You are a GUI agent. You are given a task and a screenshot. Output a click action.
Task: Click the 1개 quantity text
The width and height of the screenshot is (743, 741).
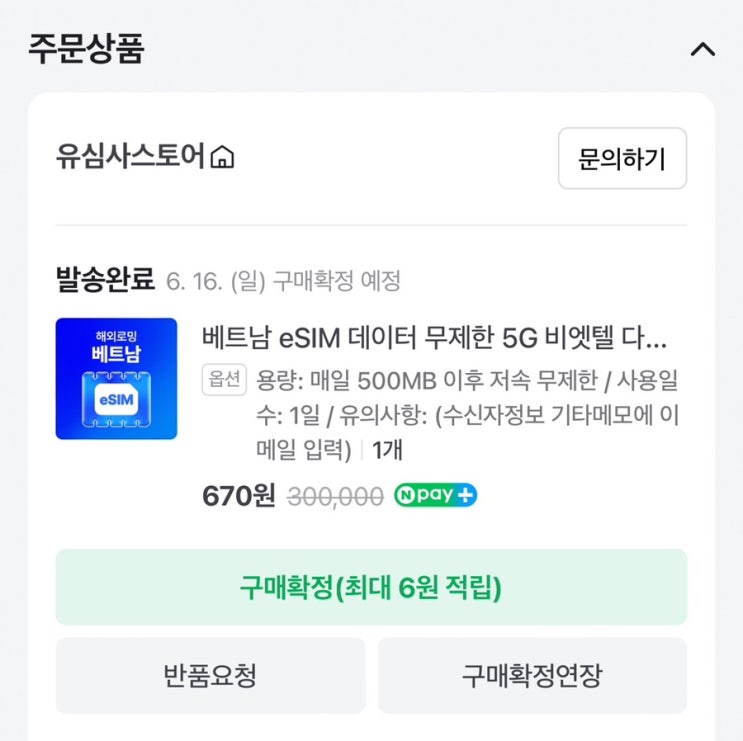387,451
